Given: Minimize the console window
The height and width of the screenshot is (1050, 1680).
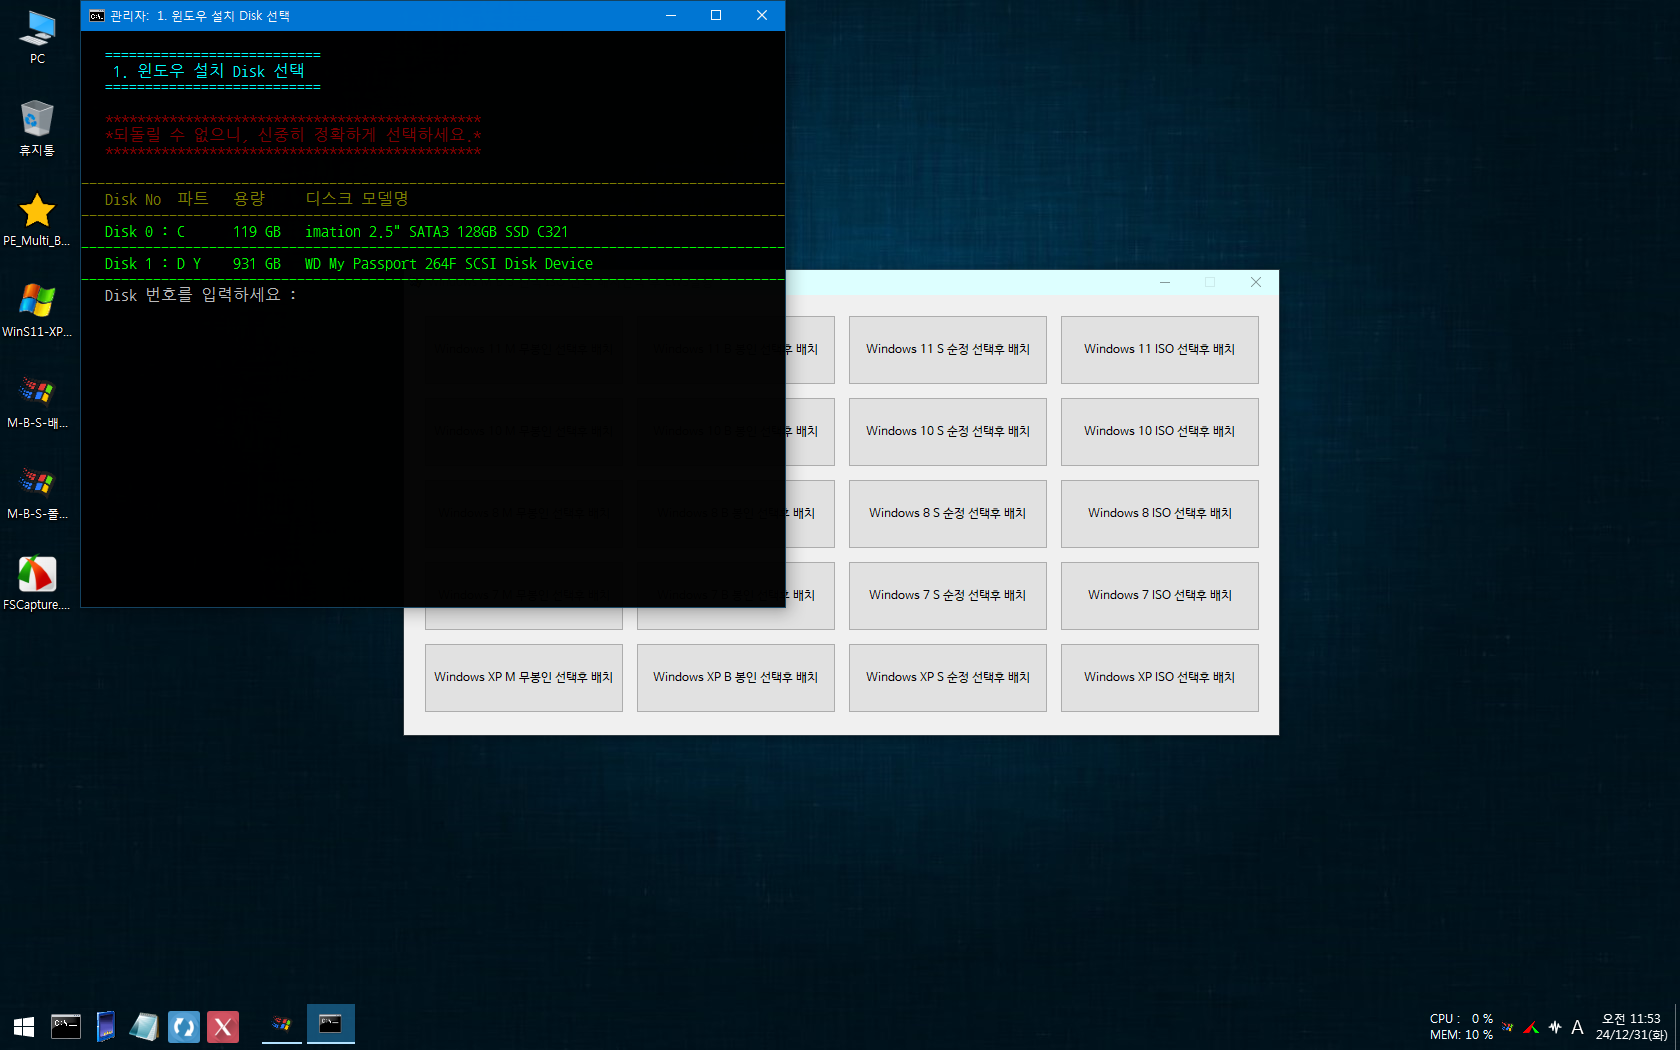Looking at the screenshot, I should tap(671, 16).
